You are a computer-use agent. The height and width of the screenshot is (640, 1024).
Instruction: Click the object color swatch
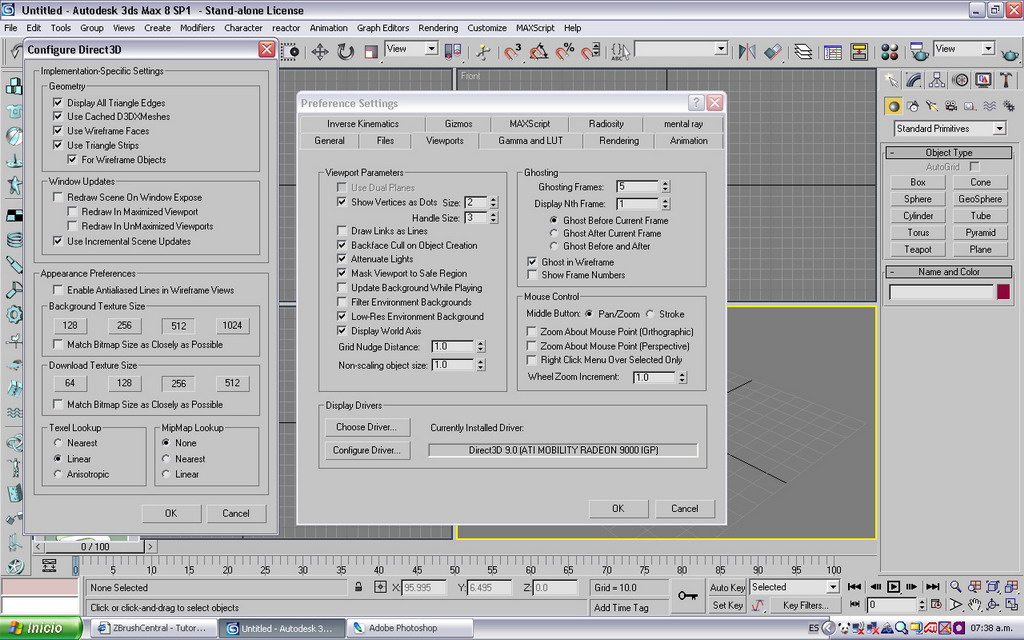coord(1003,292)
